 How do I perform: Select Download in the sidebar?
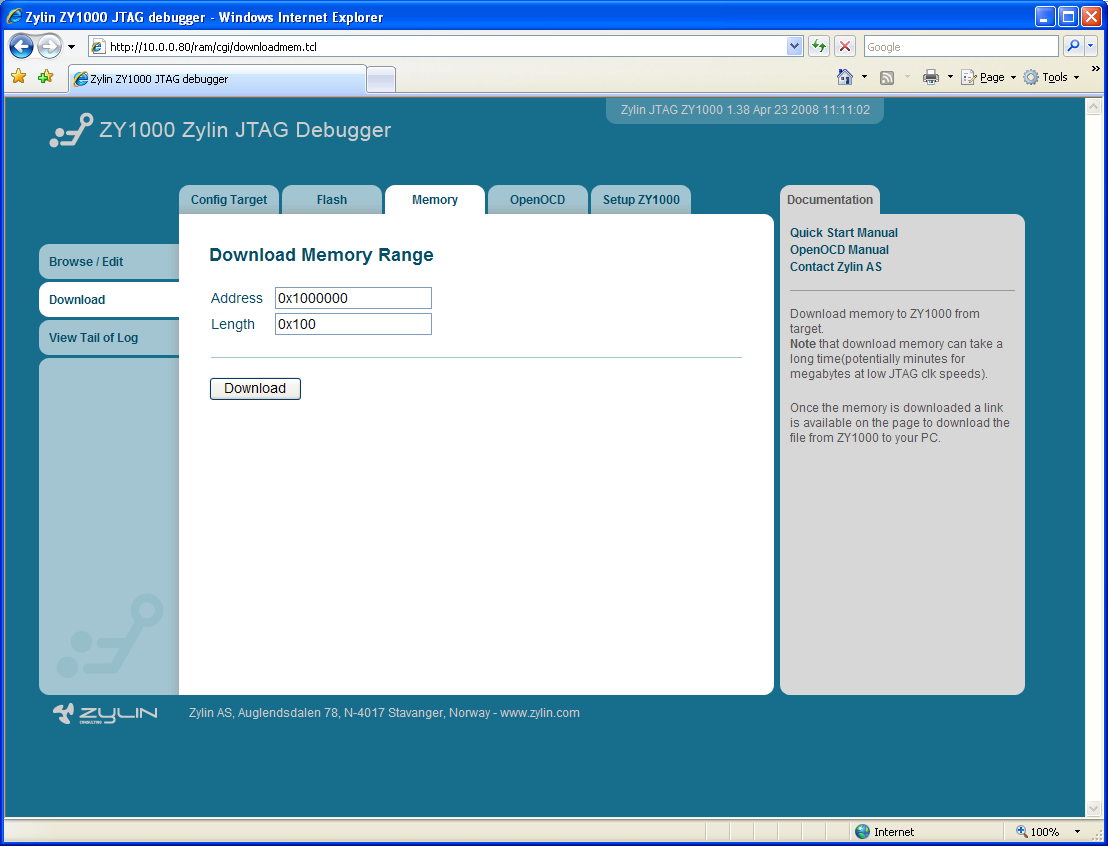(x=110, y=300)
